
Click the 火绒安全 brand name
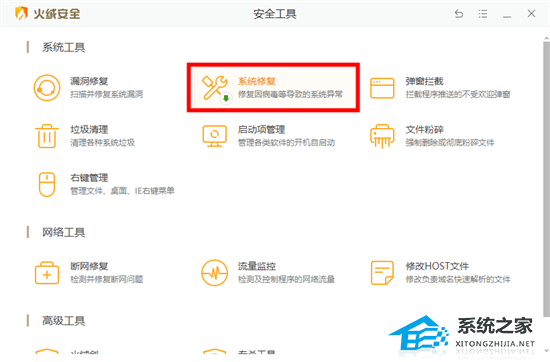(x=57, y=14)
